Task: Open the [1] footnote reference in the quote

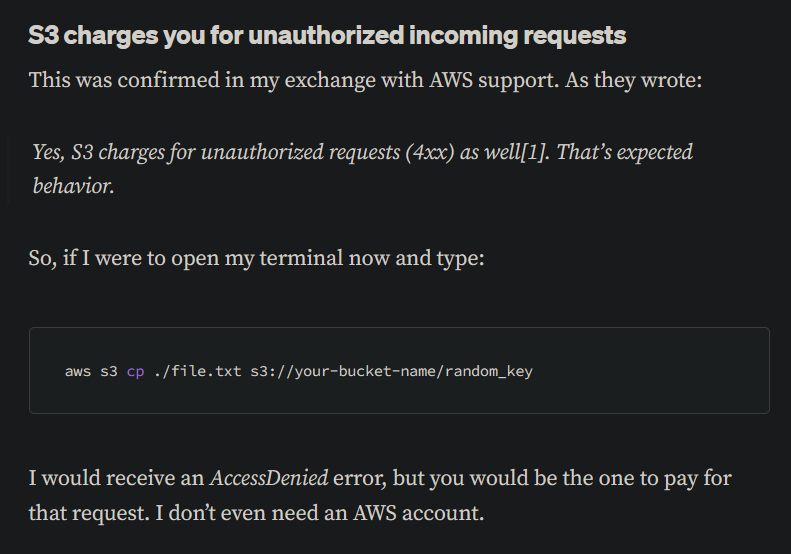Action: [535, 152]
